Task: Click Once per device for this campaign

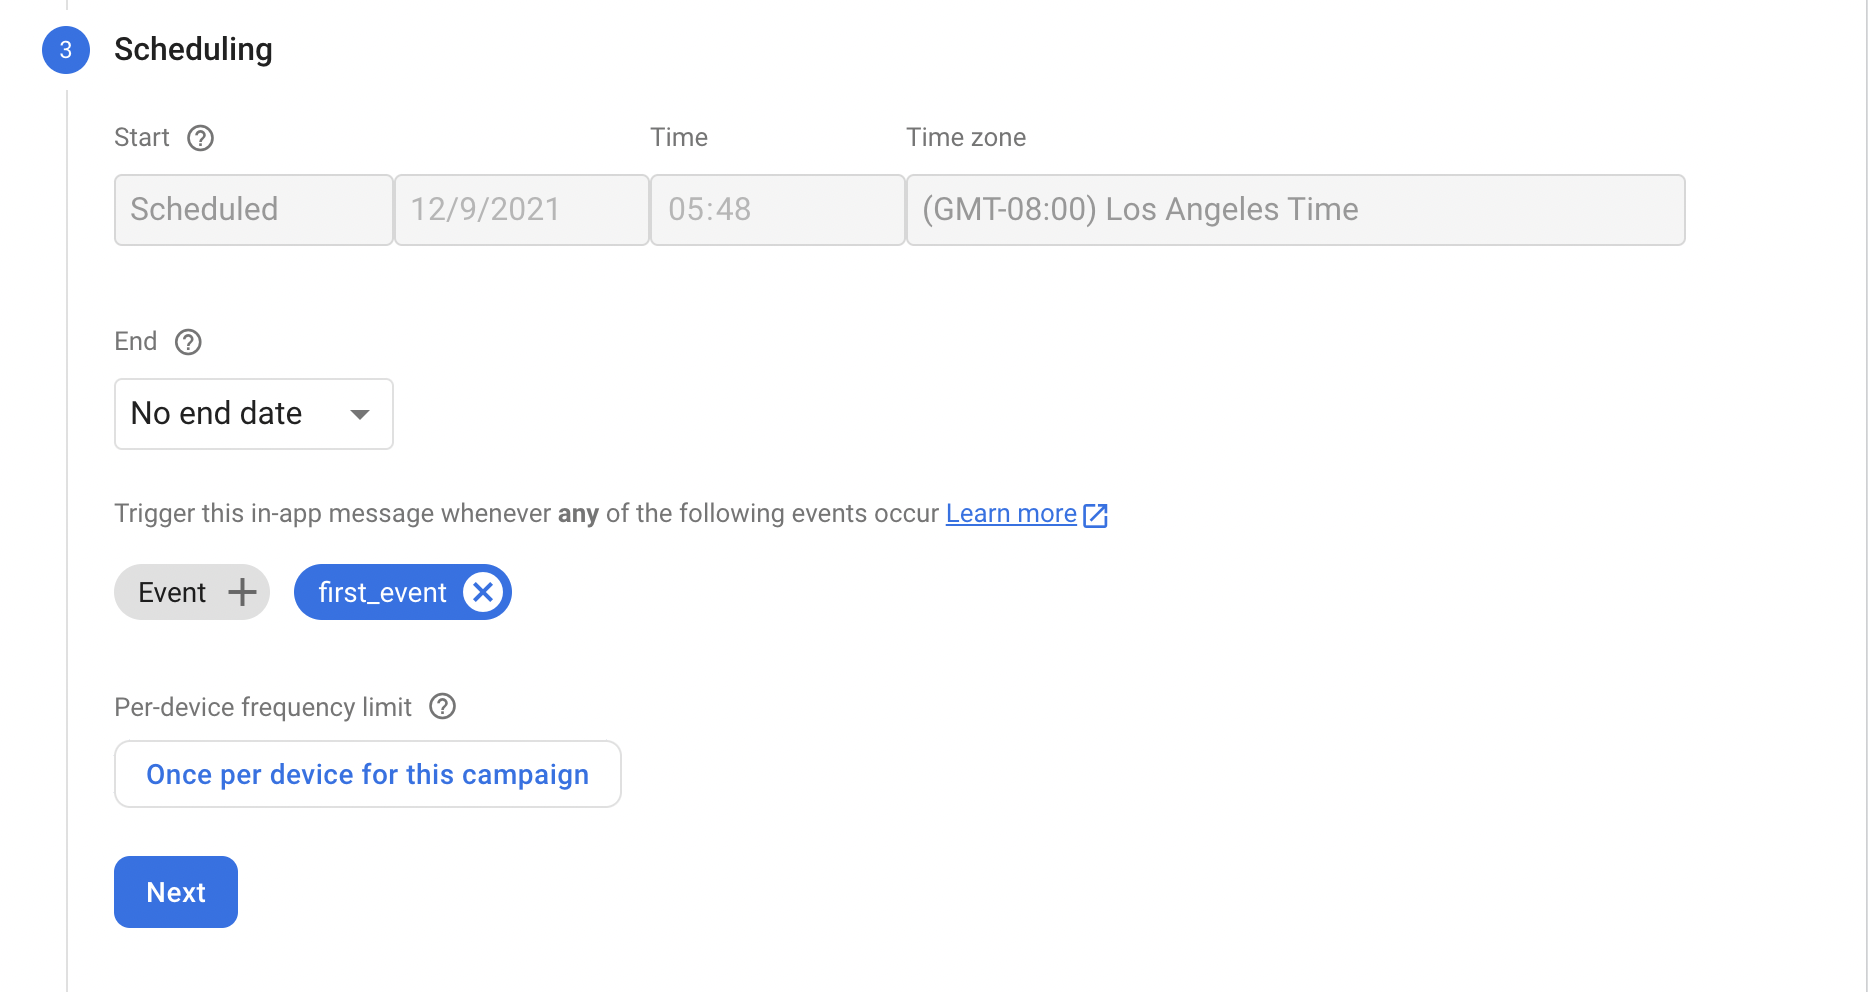Action: (367, 774)
